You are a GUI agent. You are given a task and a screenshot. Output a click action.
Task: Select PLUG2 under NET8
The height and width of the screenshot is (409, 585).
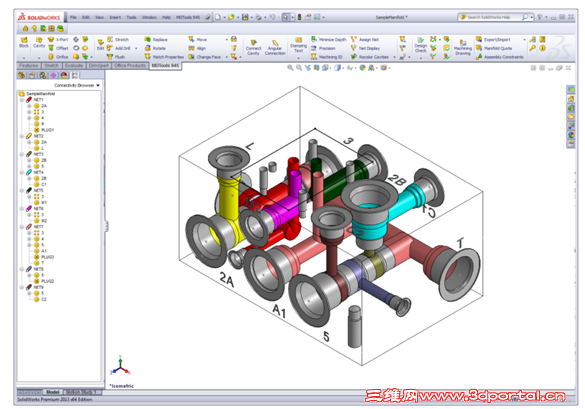(44, 281)
